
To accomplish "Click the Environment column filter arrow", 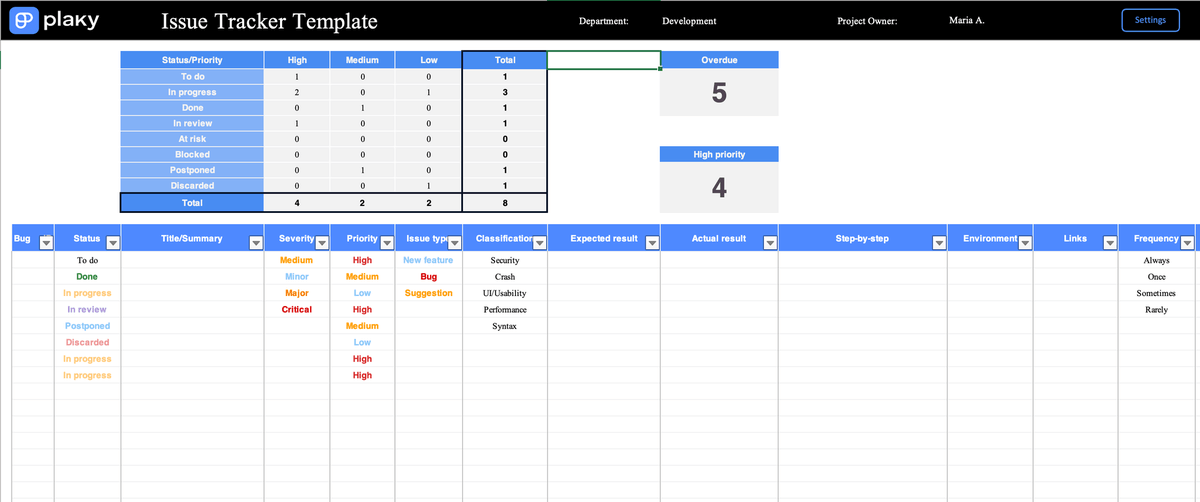I will pyautogui.click(x=1024, y=242).
